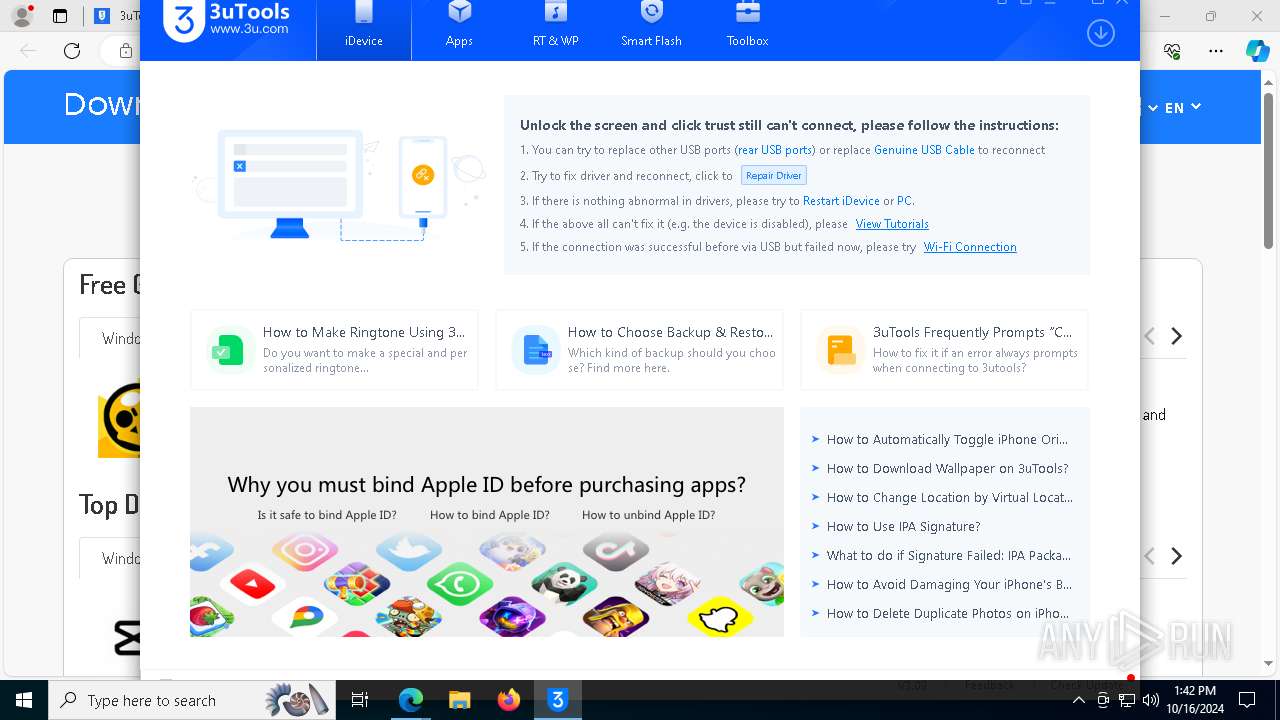Image resolution: width=1280 pixels, height=720 pixels.
Task: Reload the page in Edge browser
Action: pos(72,51)
